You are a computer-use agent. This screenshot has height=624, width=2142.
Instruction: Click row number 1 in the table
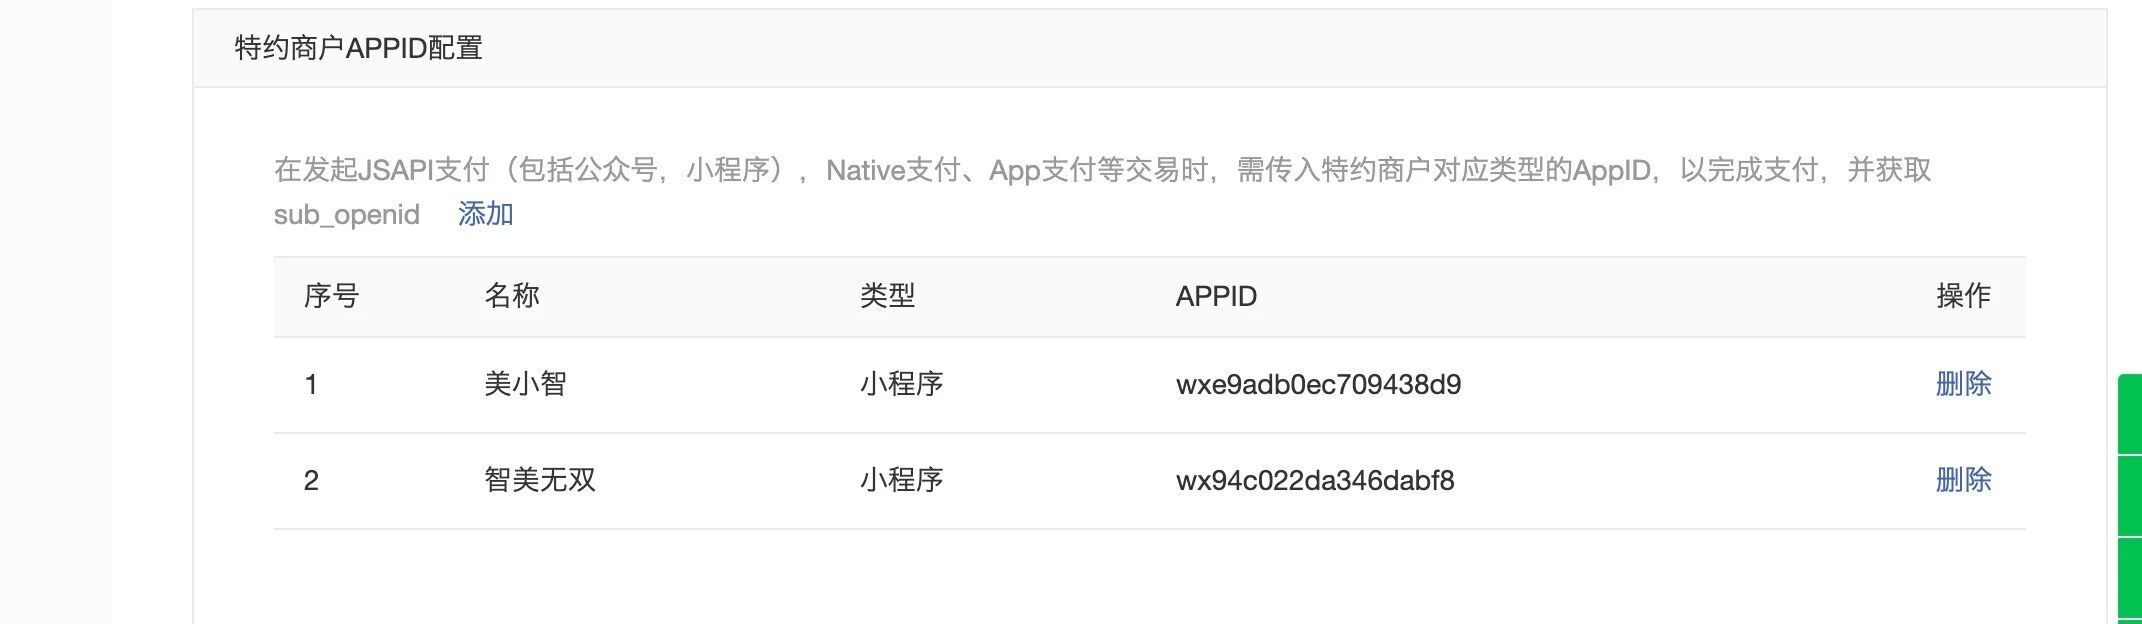(311, 384)
